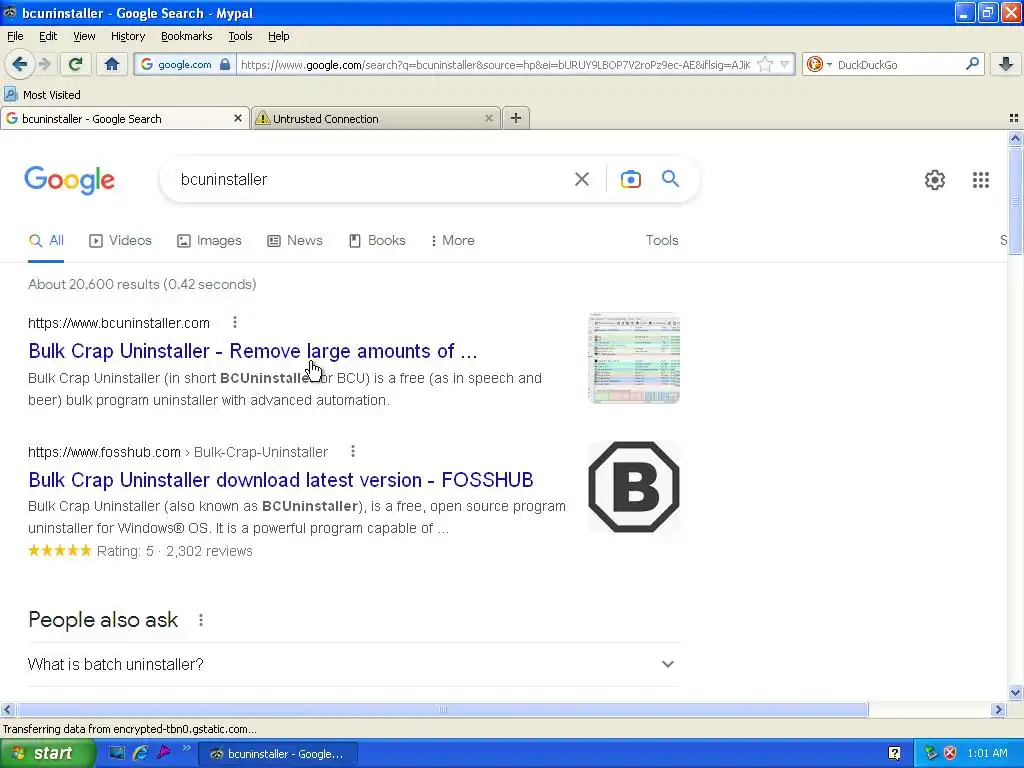Open the browser Tools menu
1024x768 pixels.
tap(240, 36)
